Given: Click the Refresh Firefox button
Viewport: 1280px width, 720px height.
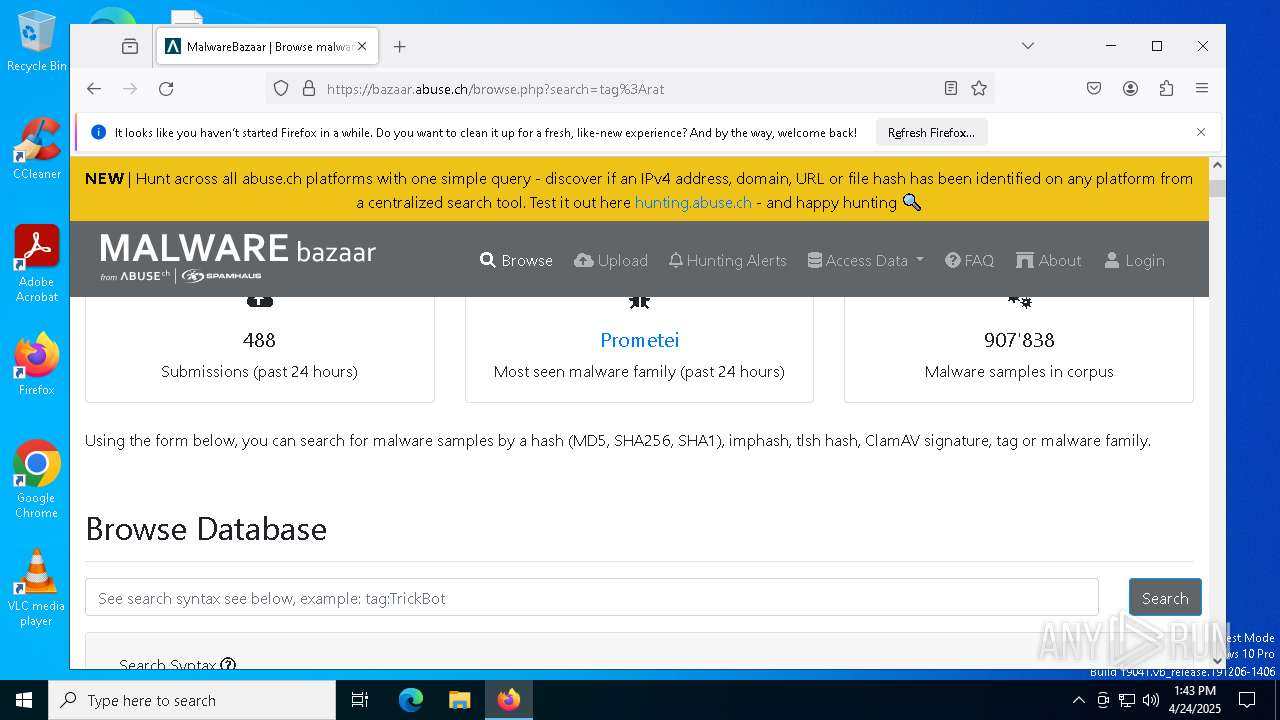Looking at the screenshot, I should click(931, 132).
